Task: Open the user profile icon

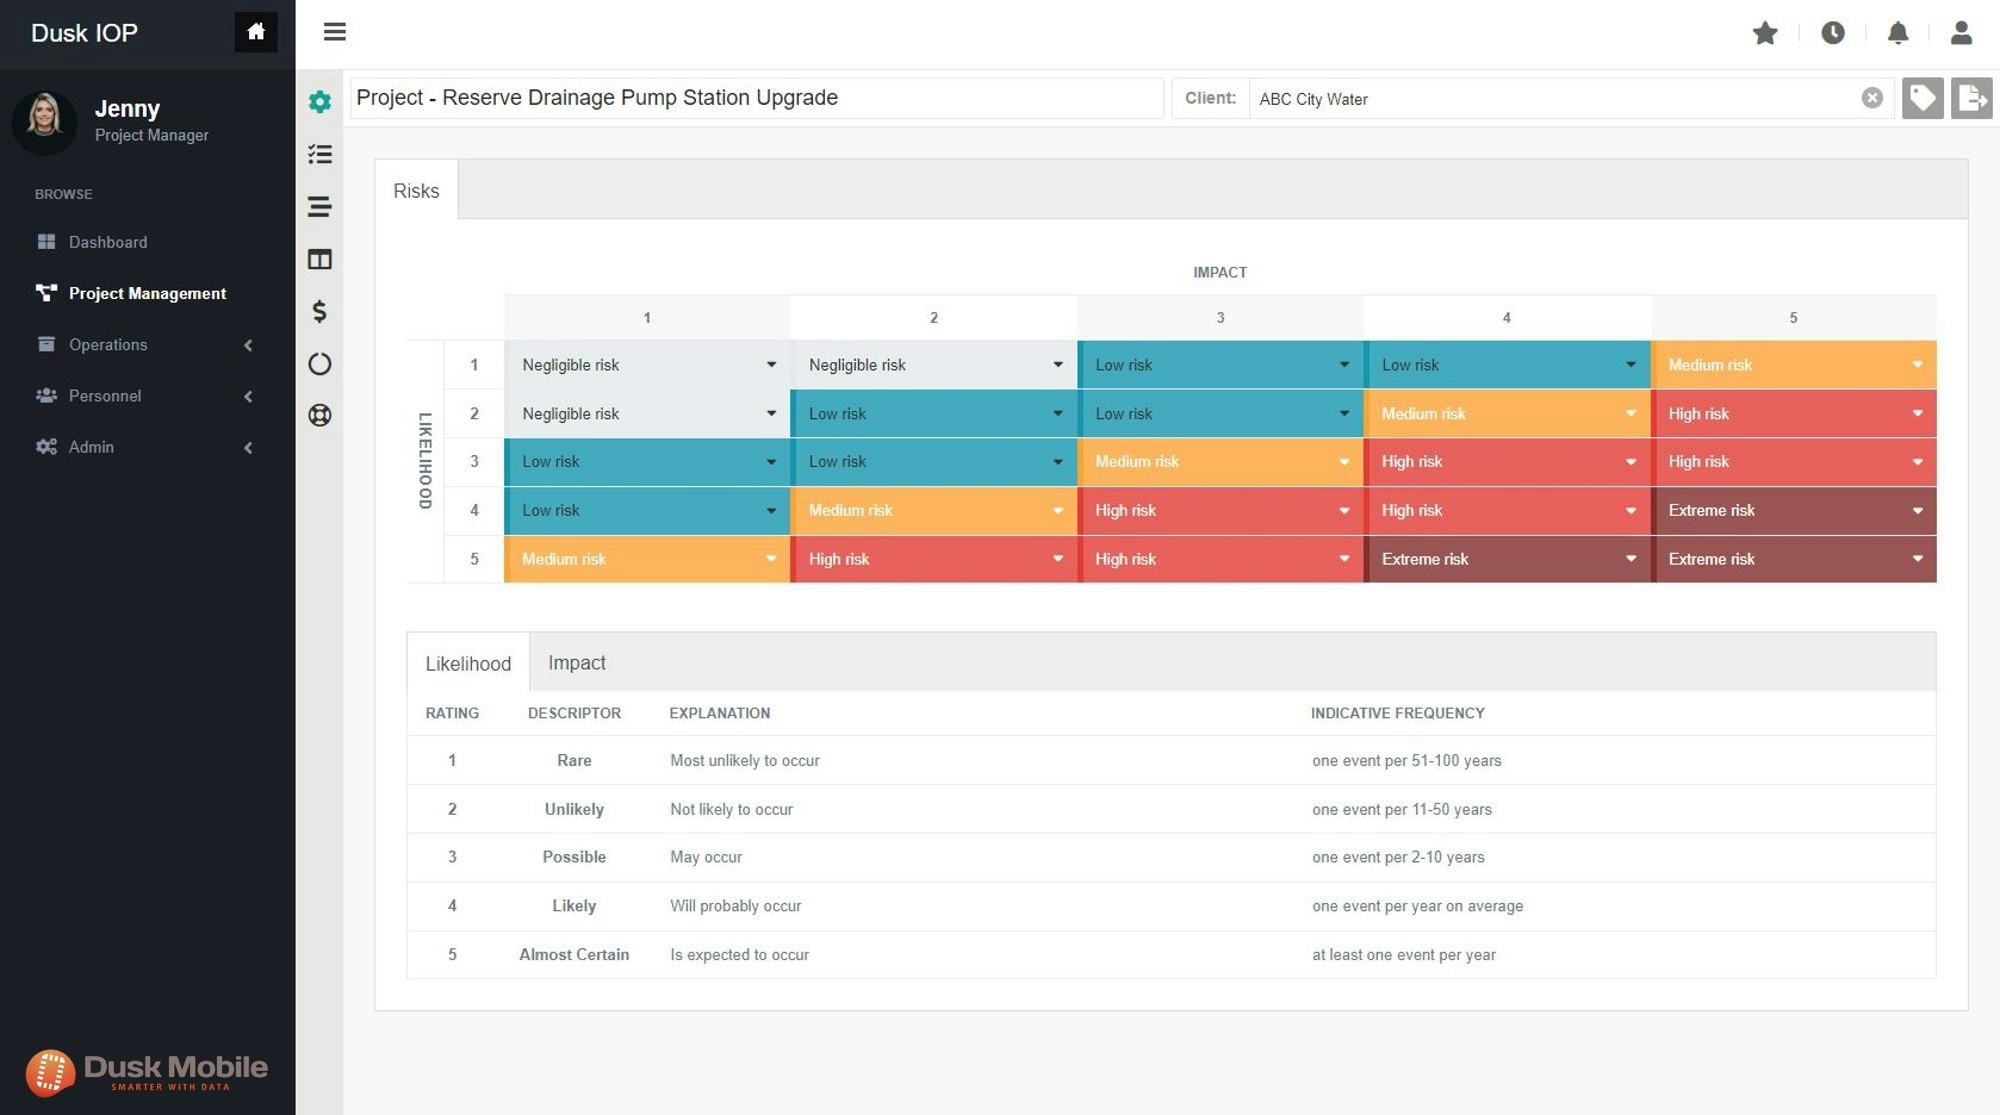Action: click(1961, 33)
